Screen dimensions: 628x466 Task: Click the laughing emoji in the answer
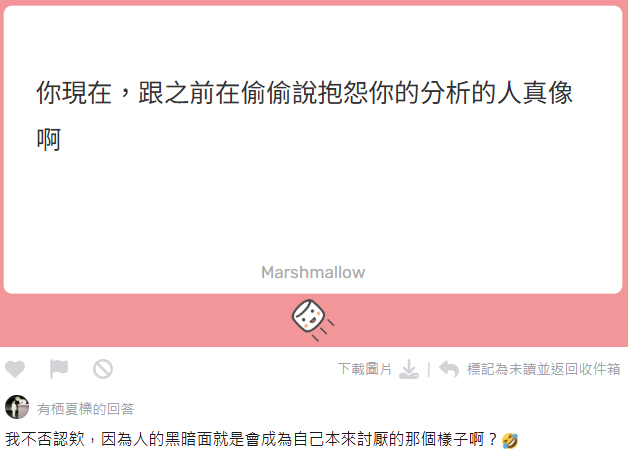pos(509,440)
